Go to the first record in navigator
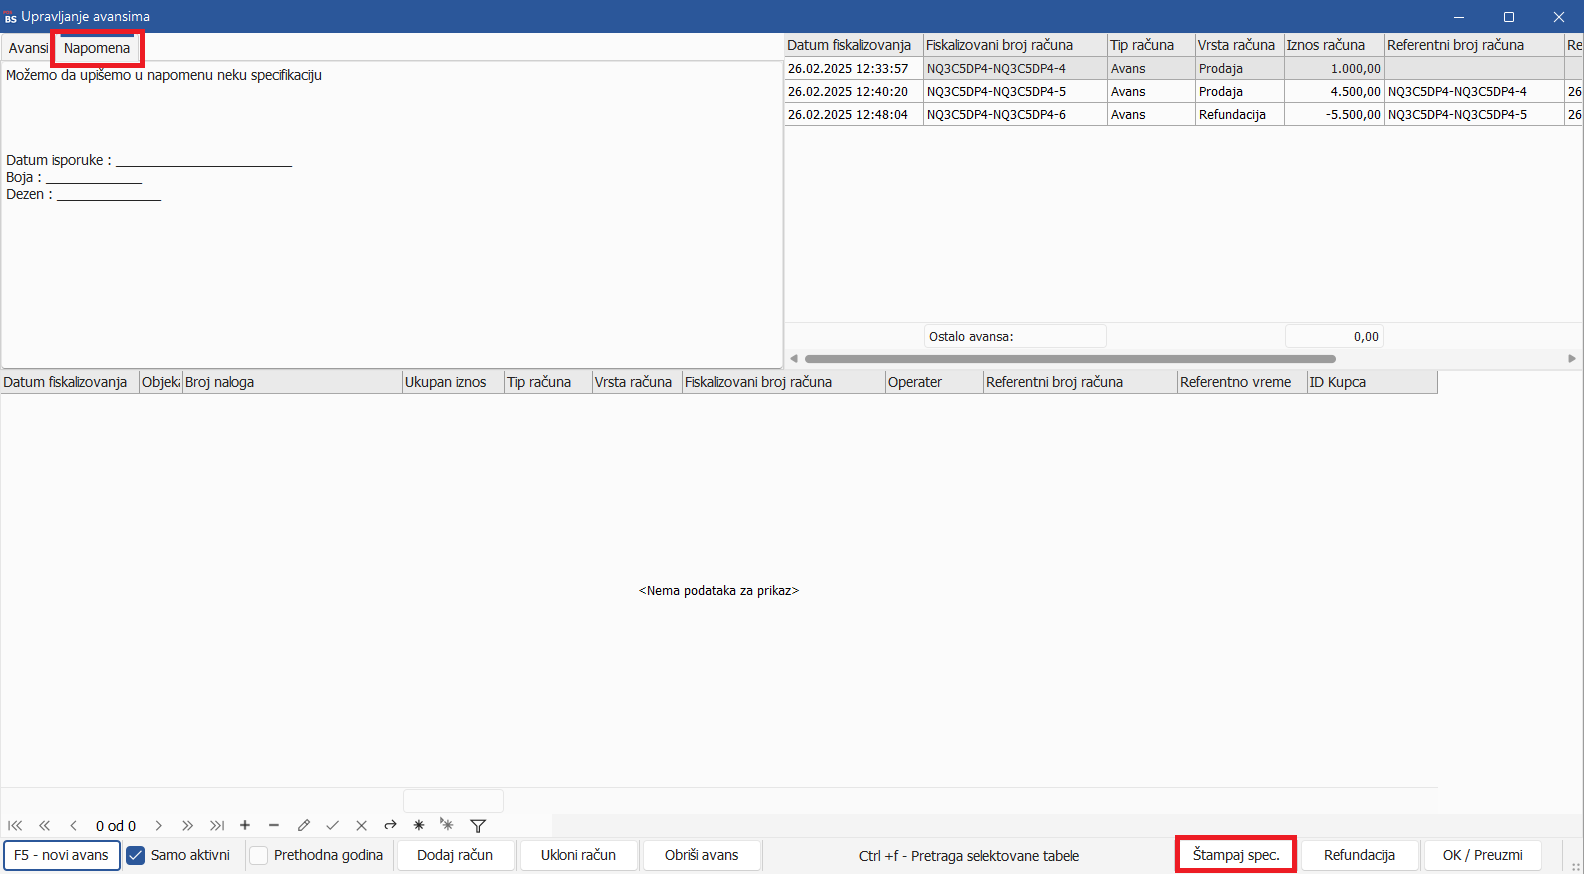The height and width of the screenshot is (874, 1584). (x=15, y=826)
